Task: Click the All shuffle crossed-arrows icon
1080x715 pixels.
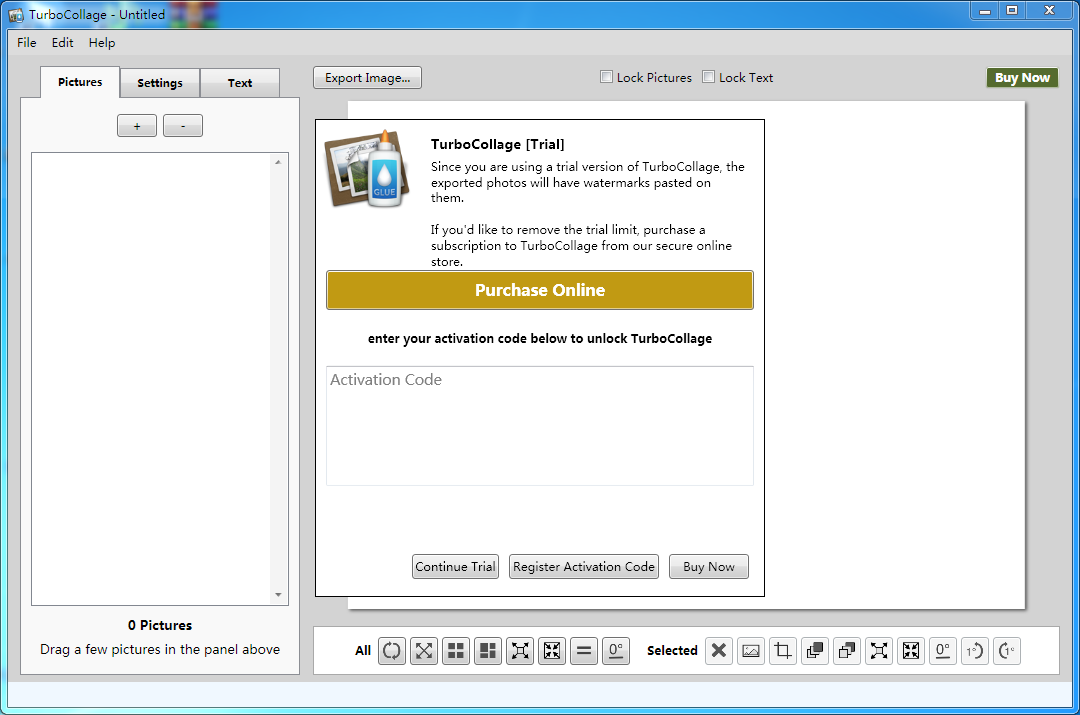Action: click(424, 650)
